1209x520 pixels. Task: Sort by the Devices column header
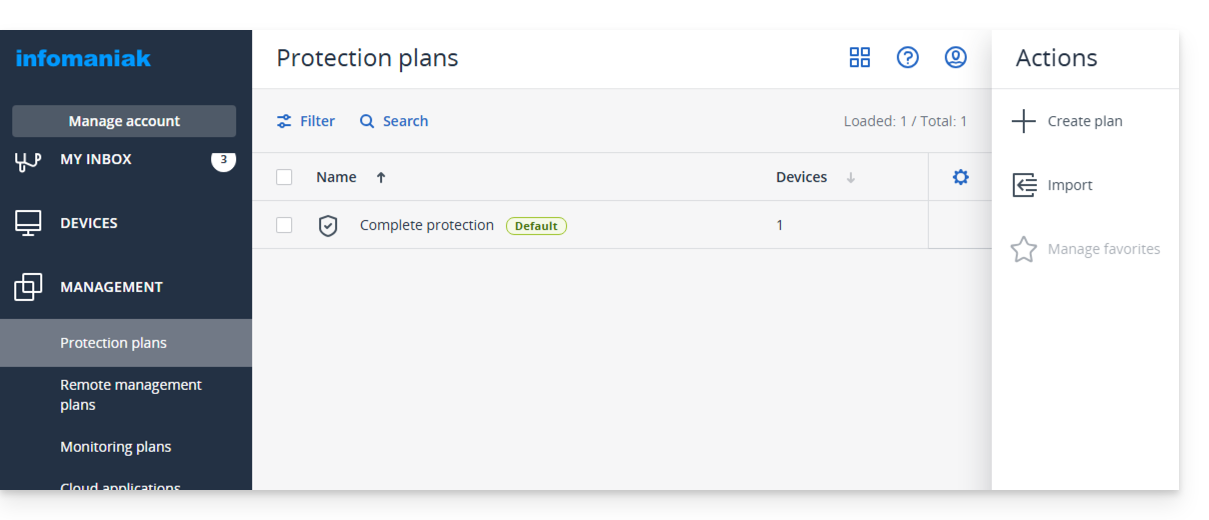(802, 177)
